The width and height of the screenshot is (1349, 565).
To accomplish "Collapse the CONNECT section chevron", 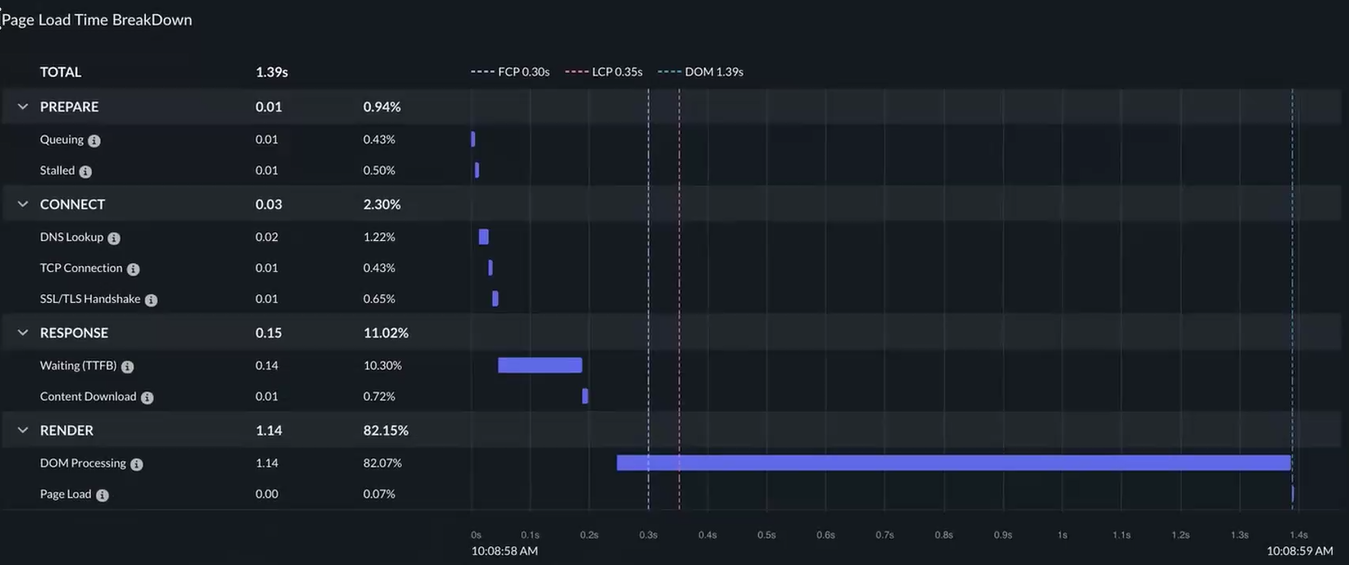I will pos(23,204).
